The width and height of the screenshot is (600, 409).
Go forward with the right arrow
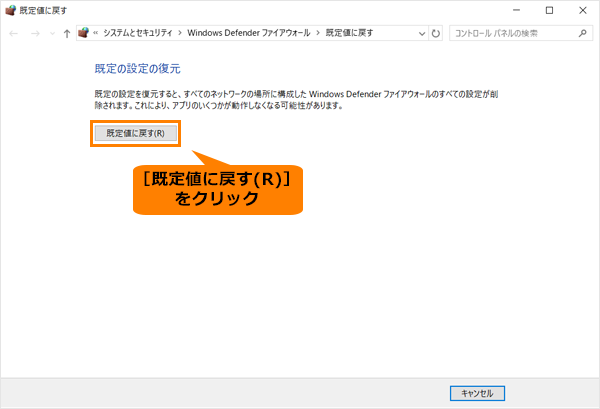(35, 34)
